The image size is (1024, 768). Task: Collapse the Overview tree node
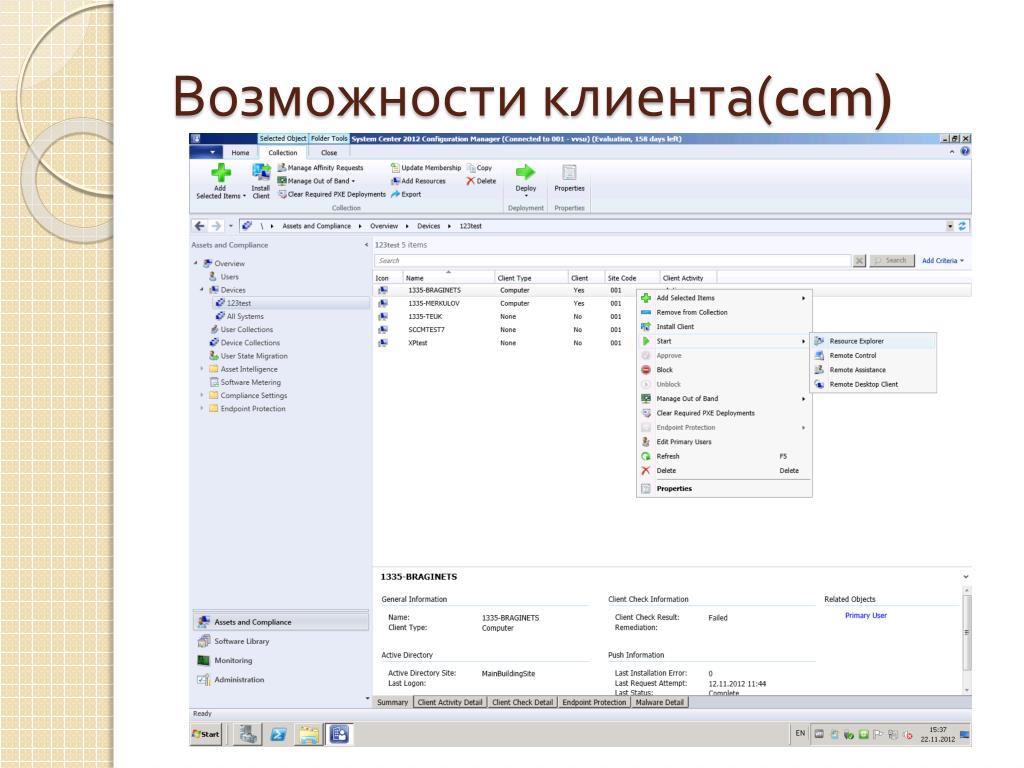pos(195,263)
